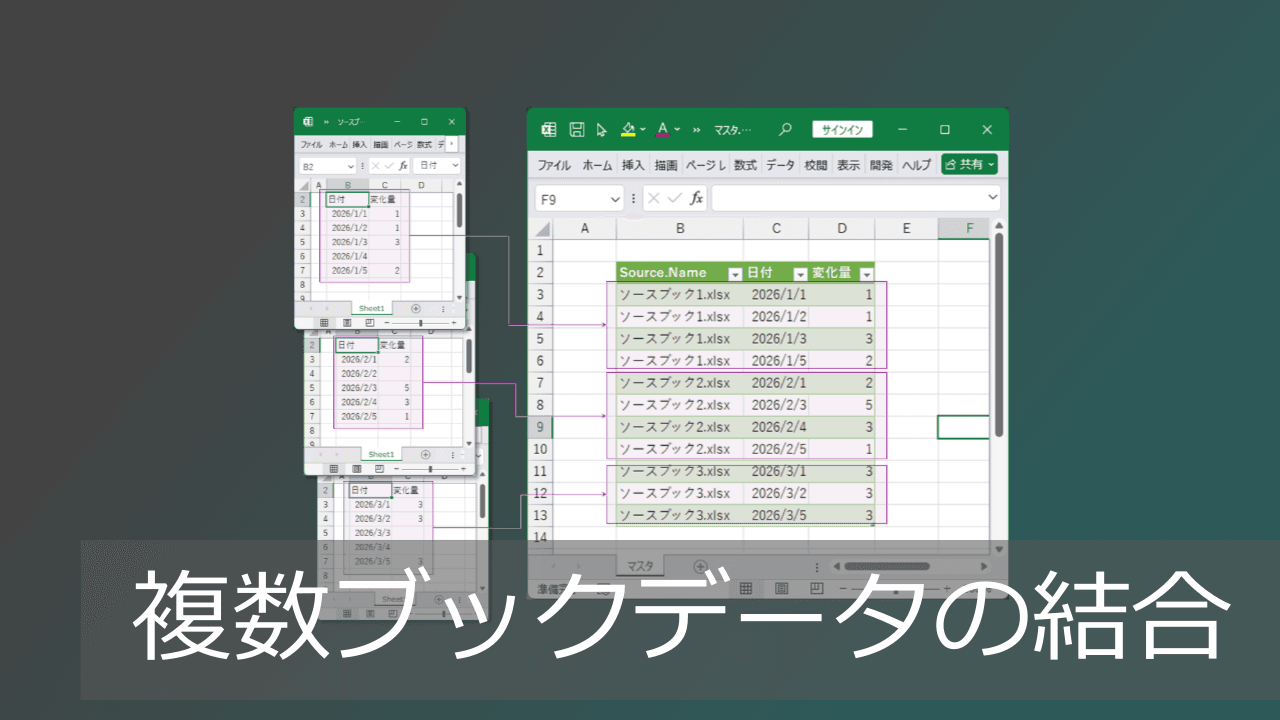Expand the name box dropdown showing F9
The image size is (1280, 720).
point(613,199)
